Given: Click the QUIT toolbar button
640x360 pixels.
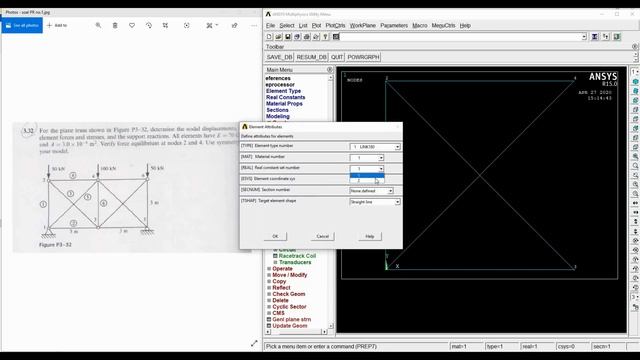Looking at the screenshot, I should [337, 57].
